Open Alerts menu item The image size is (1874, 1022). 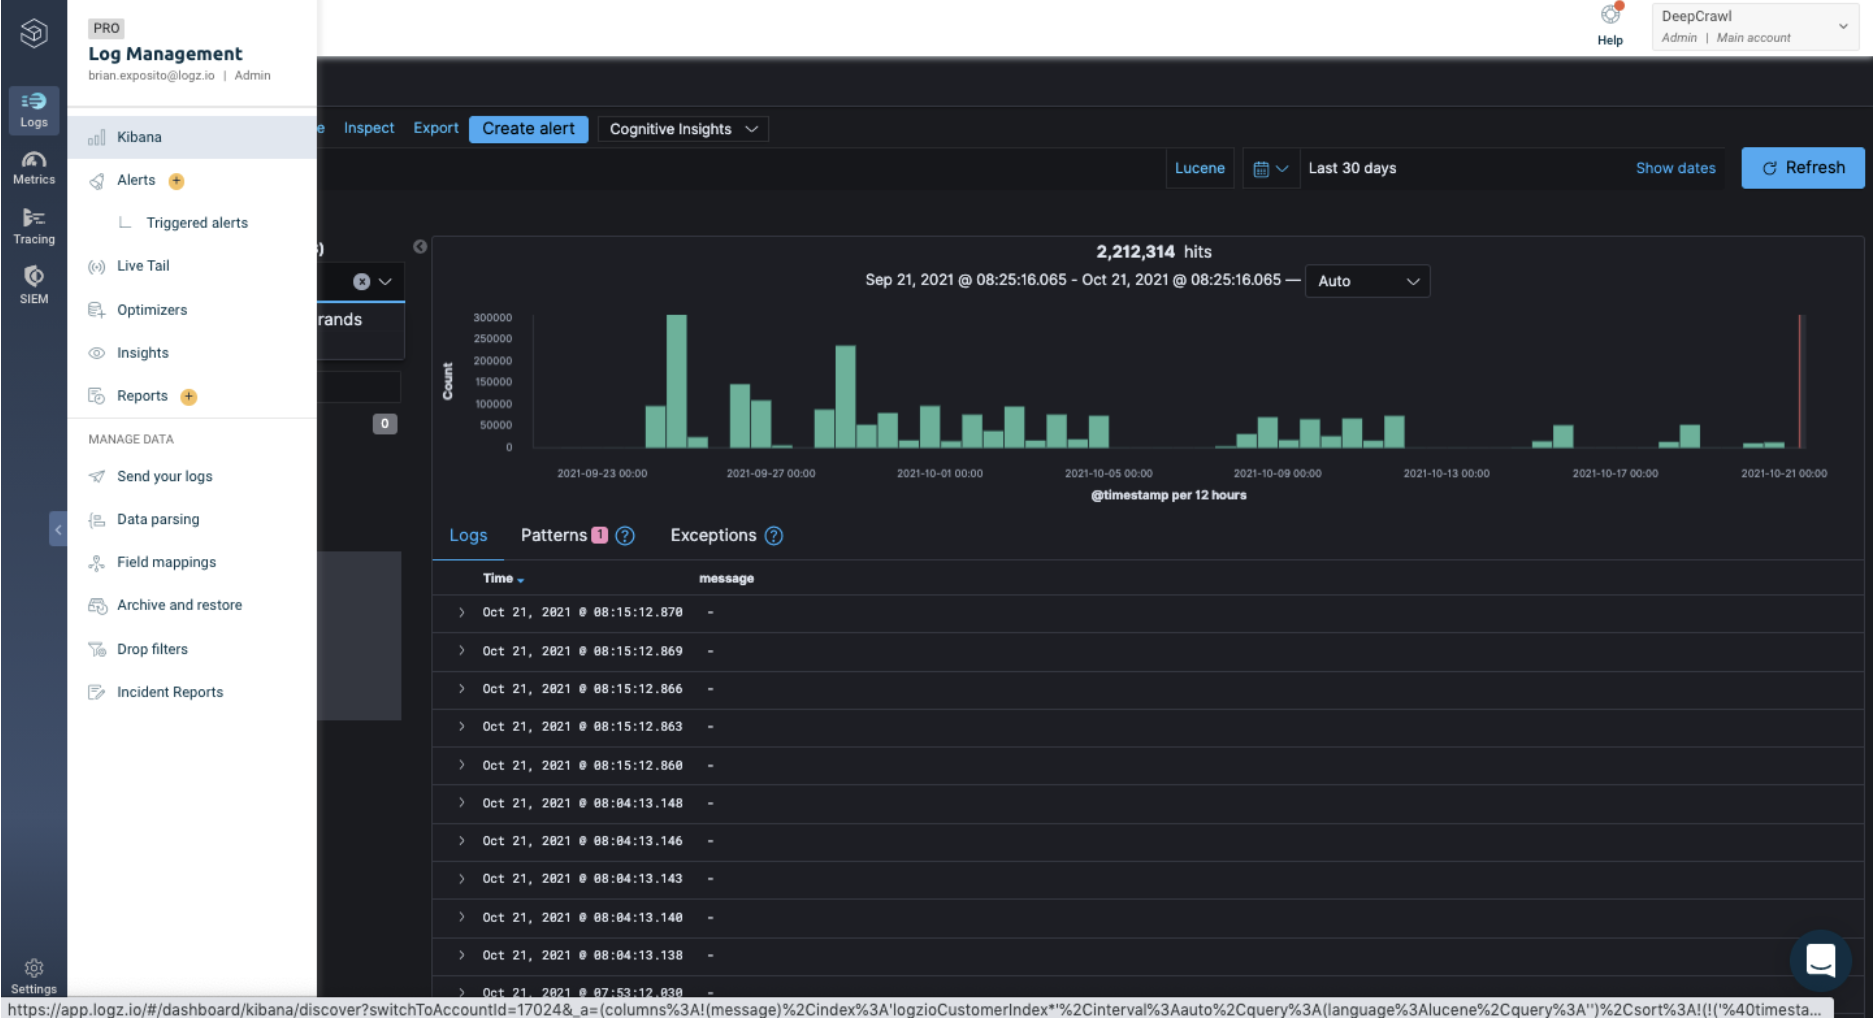136,181
